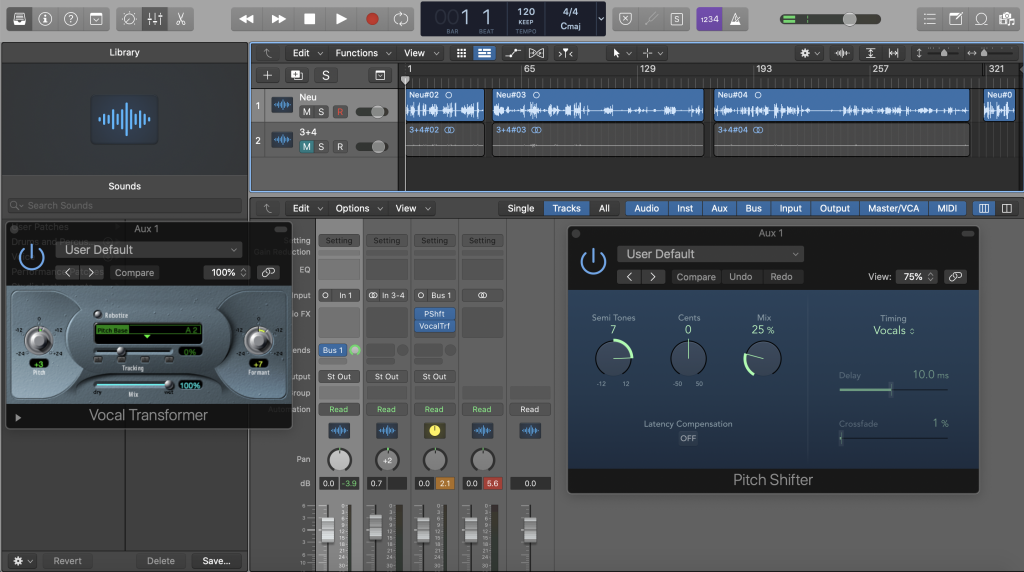The image size is (1024, 572).
Task: Open Smart Controls dial icon
Action: click(129, 19)
